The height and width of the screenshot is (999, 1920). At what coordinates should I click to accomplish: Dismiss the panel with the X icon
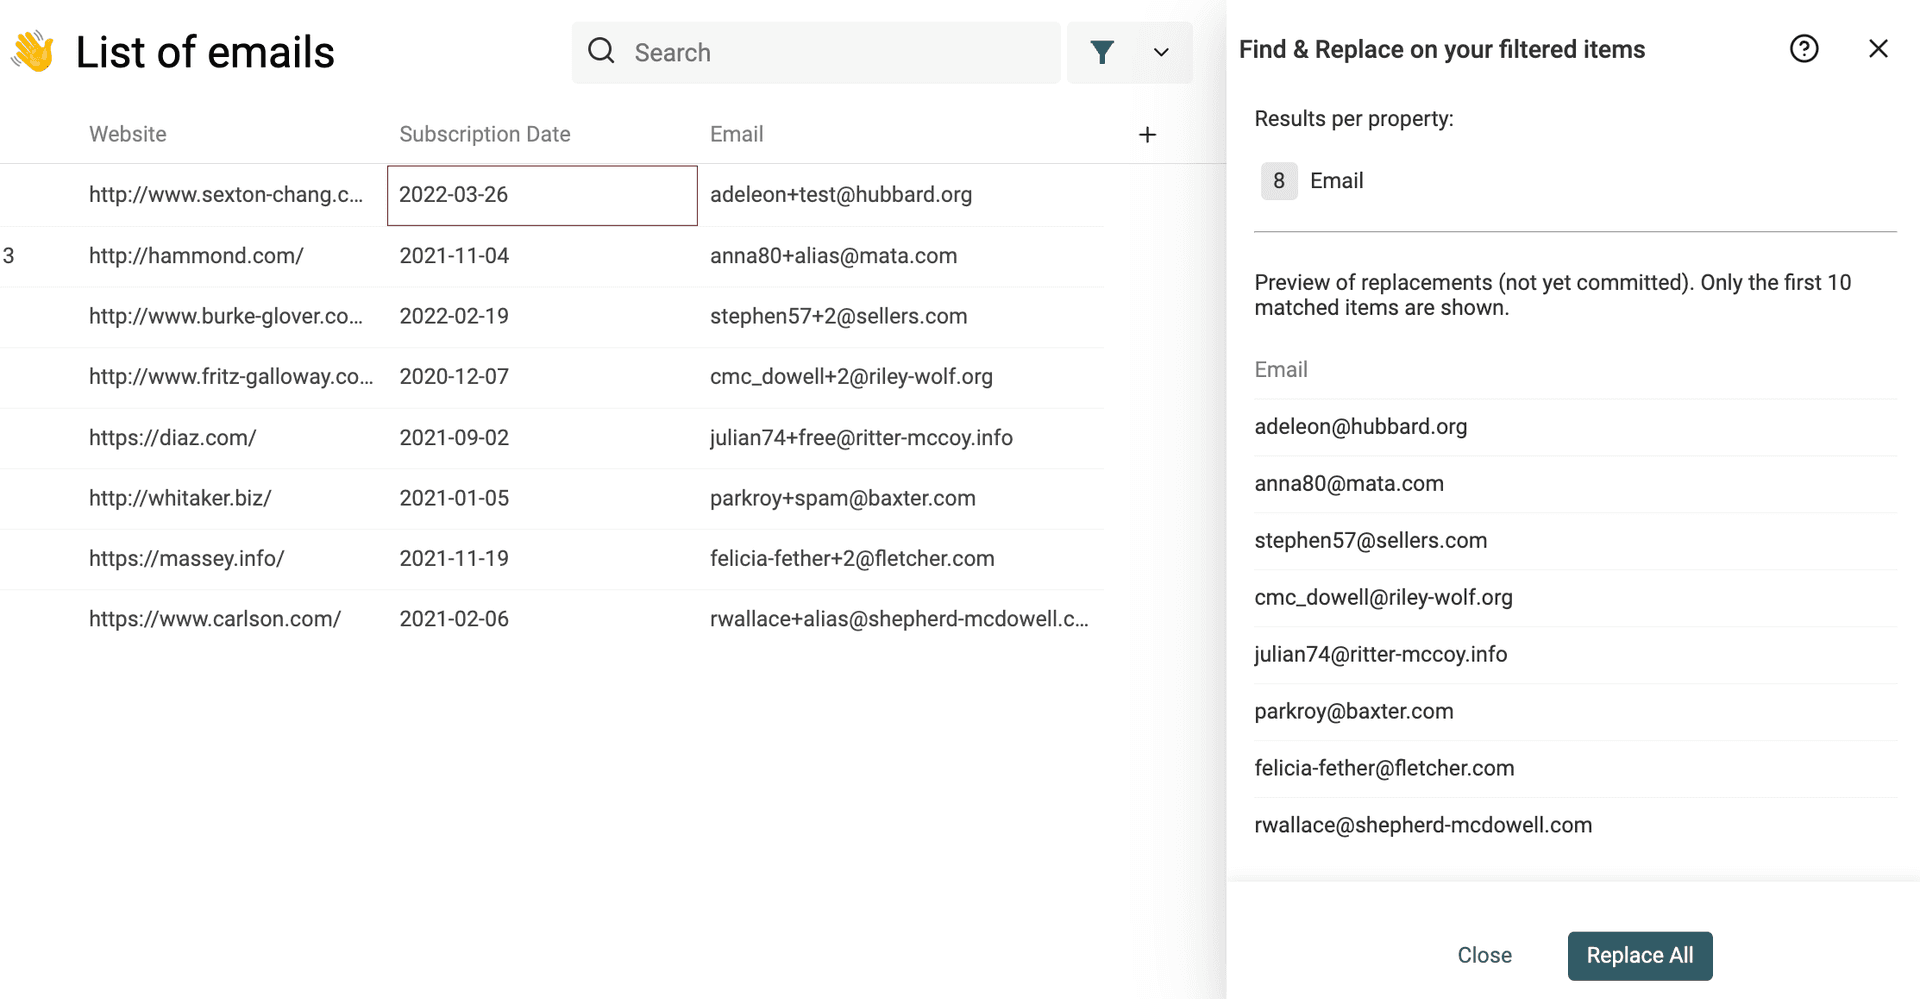click(x=1878, y=48)
